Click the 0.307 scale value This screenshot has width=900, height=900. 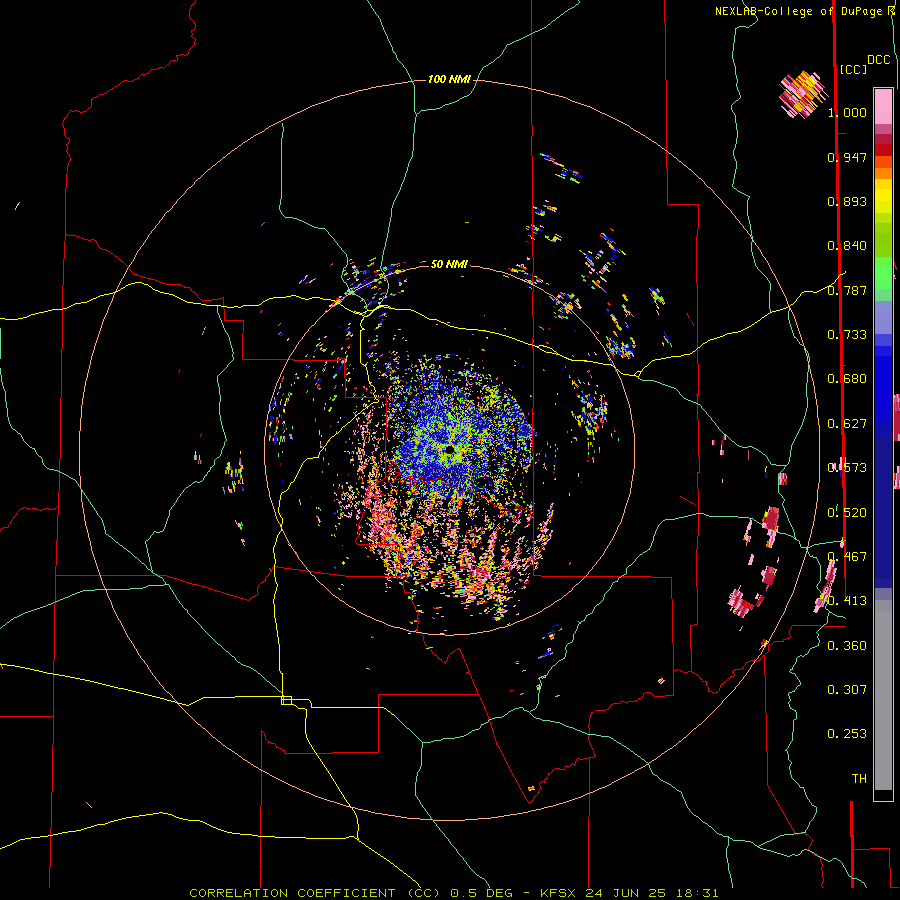(847, 690)
